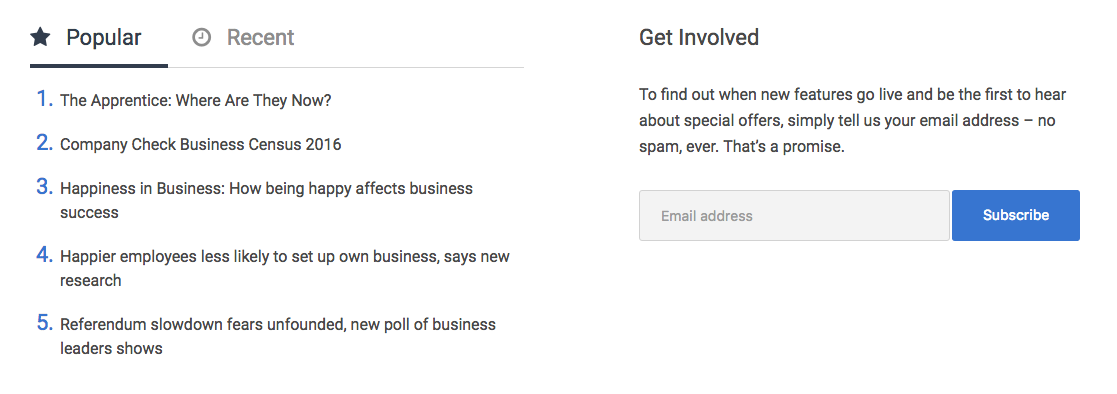Open the Happiness in Business article
Image resolution: width=1117 pixels, height=394 pixels.
pos(266,200)
